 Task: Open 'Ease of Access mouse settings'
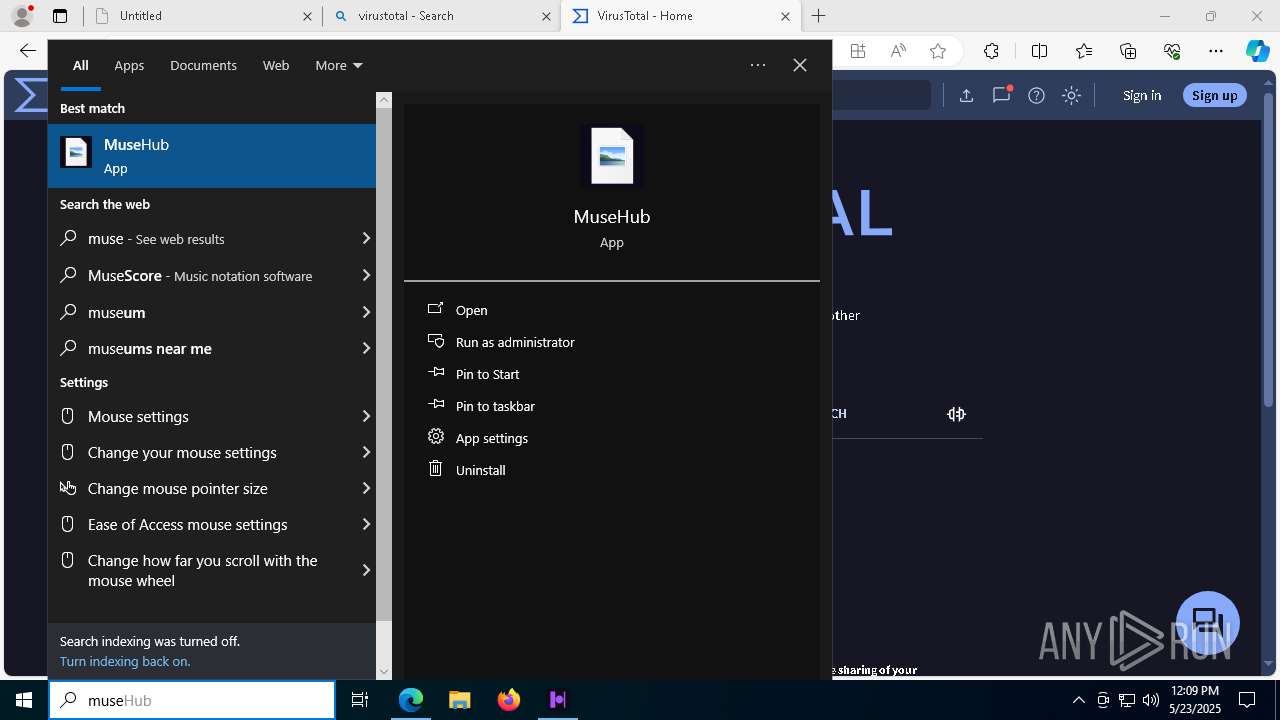(188, 524)
